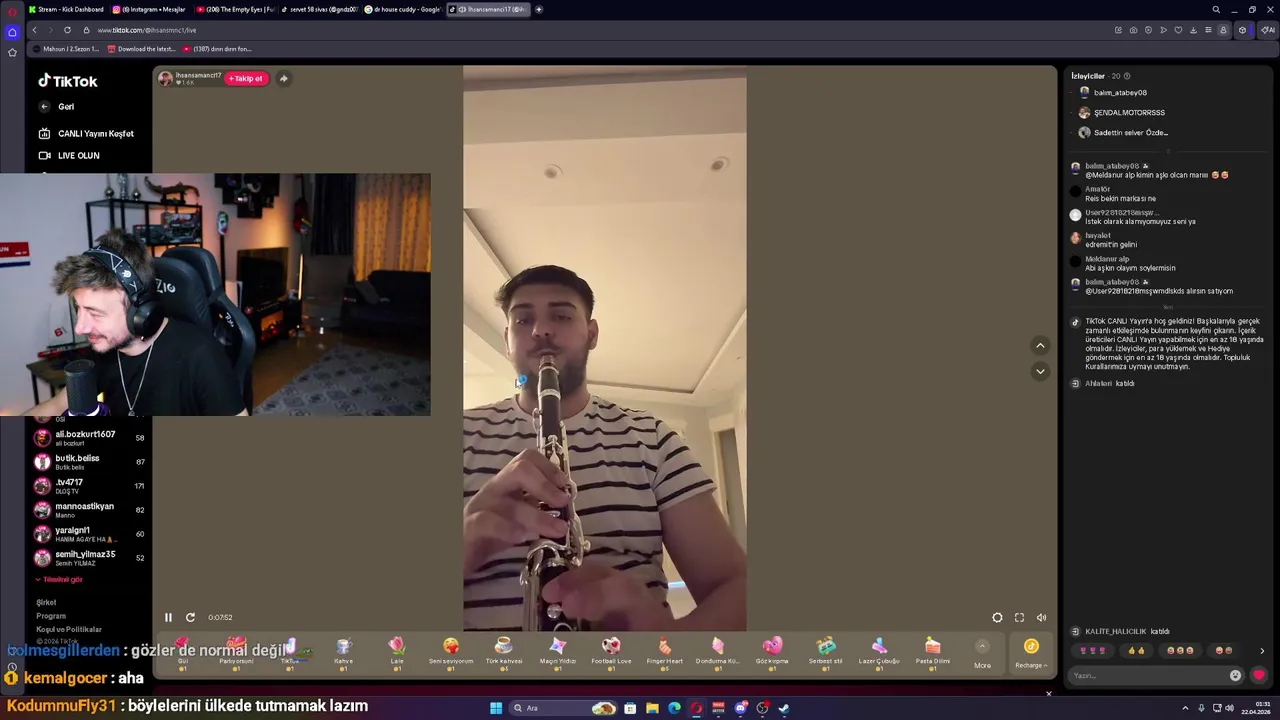1280x720 pixels.
Task: Switch to The Empty Eyes YouTube tab
Action: [234, 9]
